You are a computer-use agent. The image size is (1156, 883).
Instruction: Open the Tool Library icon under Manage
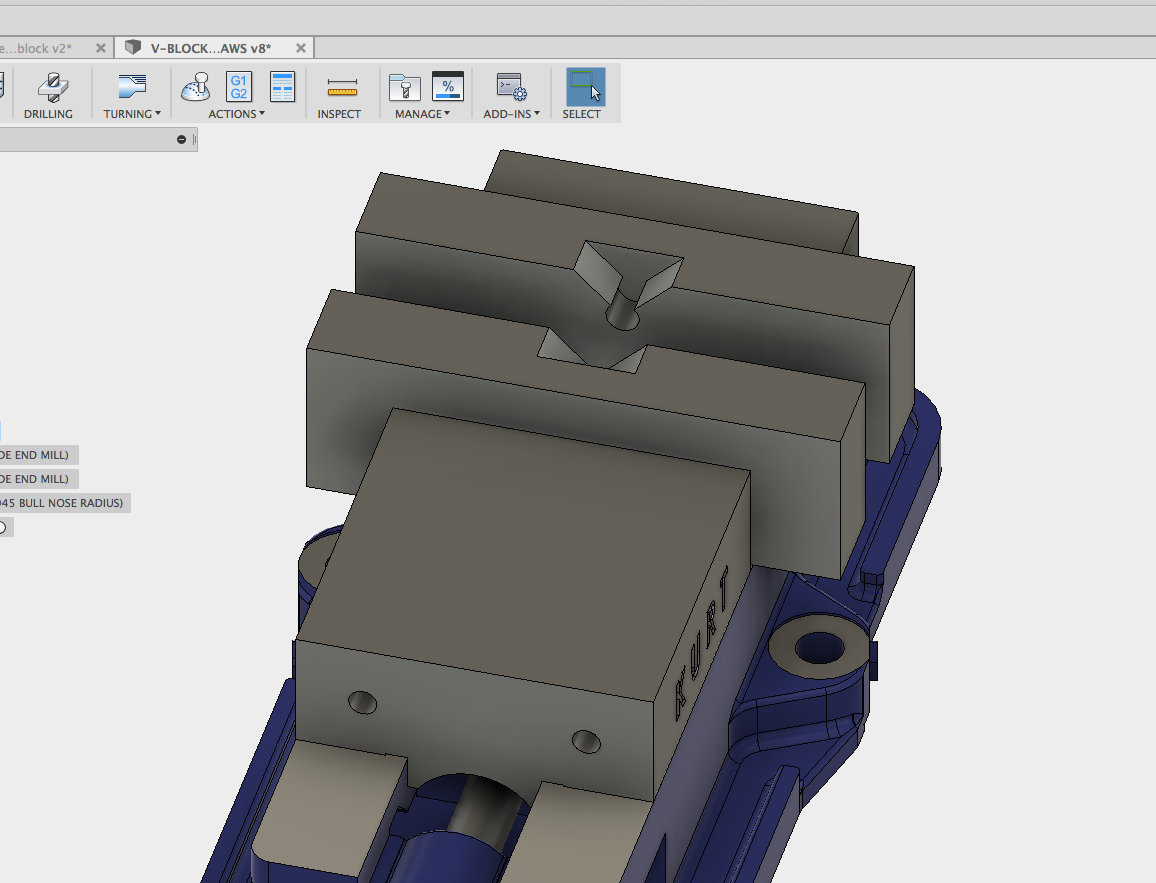[x=405, y=86]
